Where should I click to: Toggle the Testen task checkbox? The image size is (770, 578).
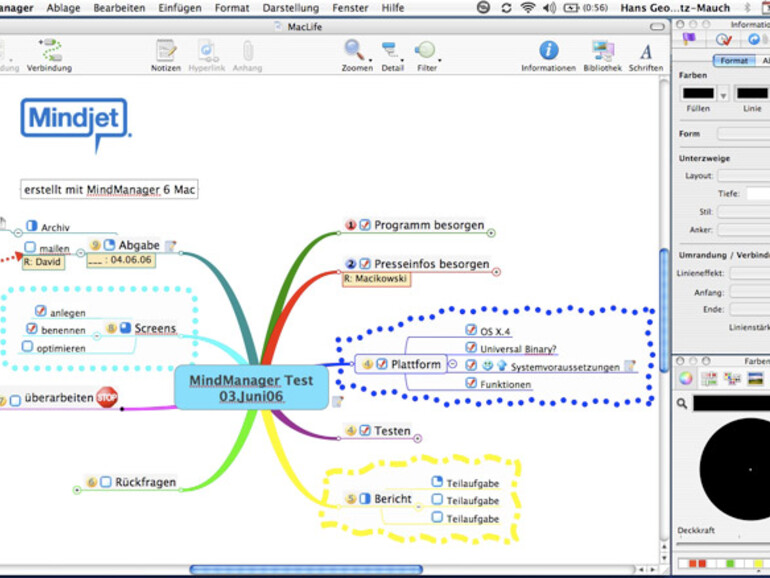(x=365, y=430)
